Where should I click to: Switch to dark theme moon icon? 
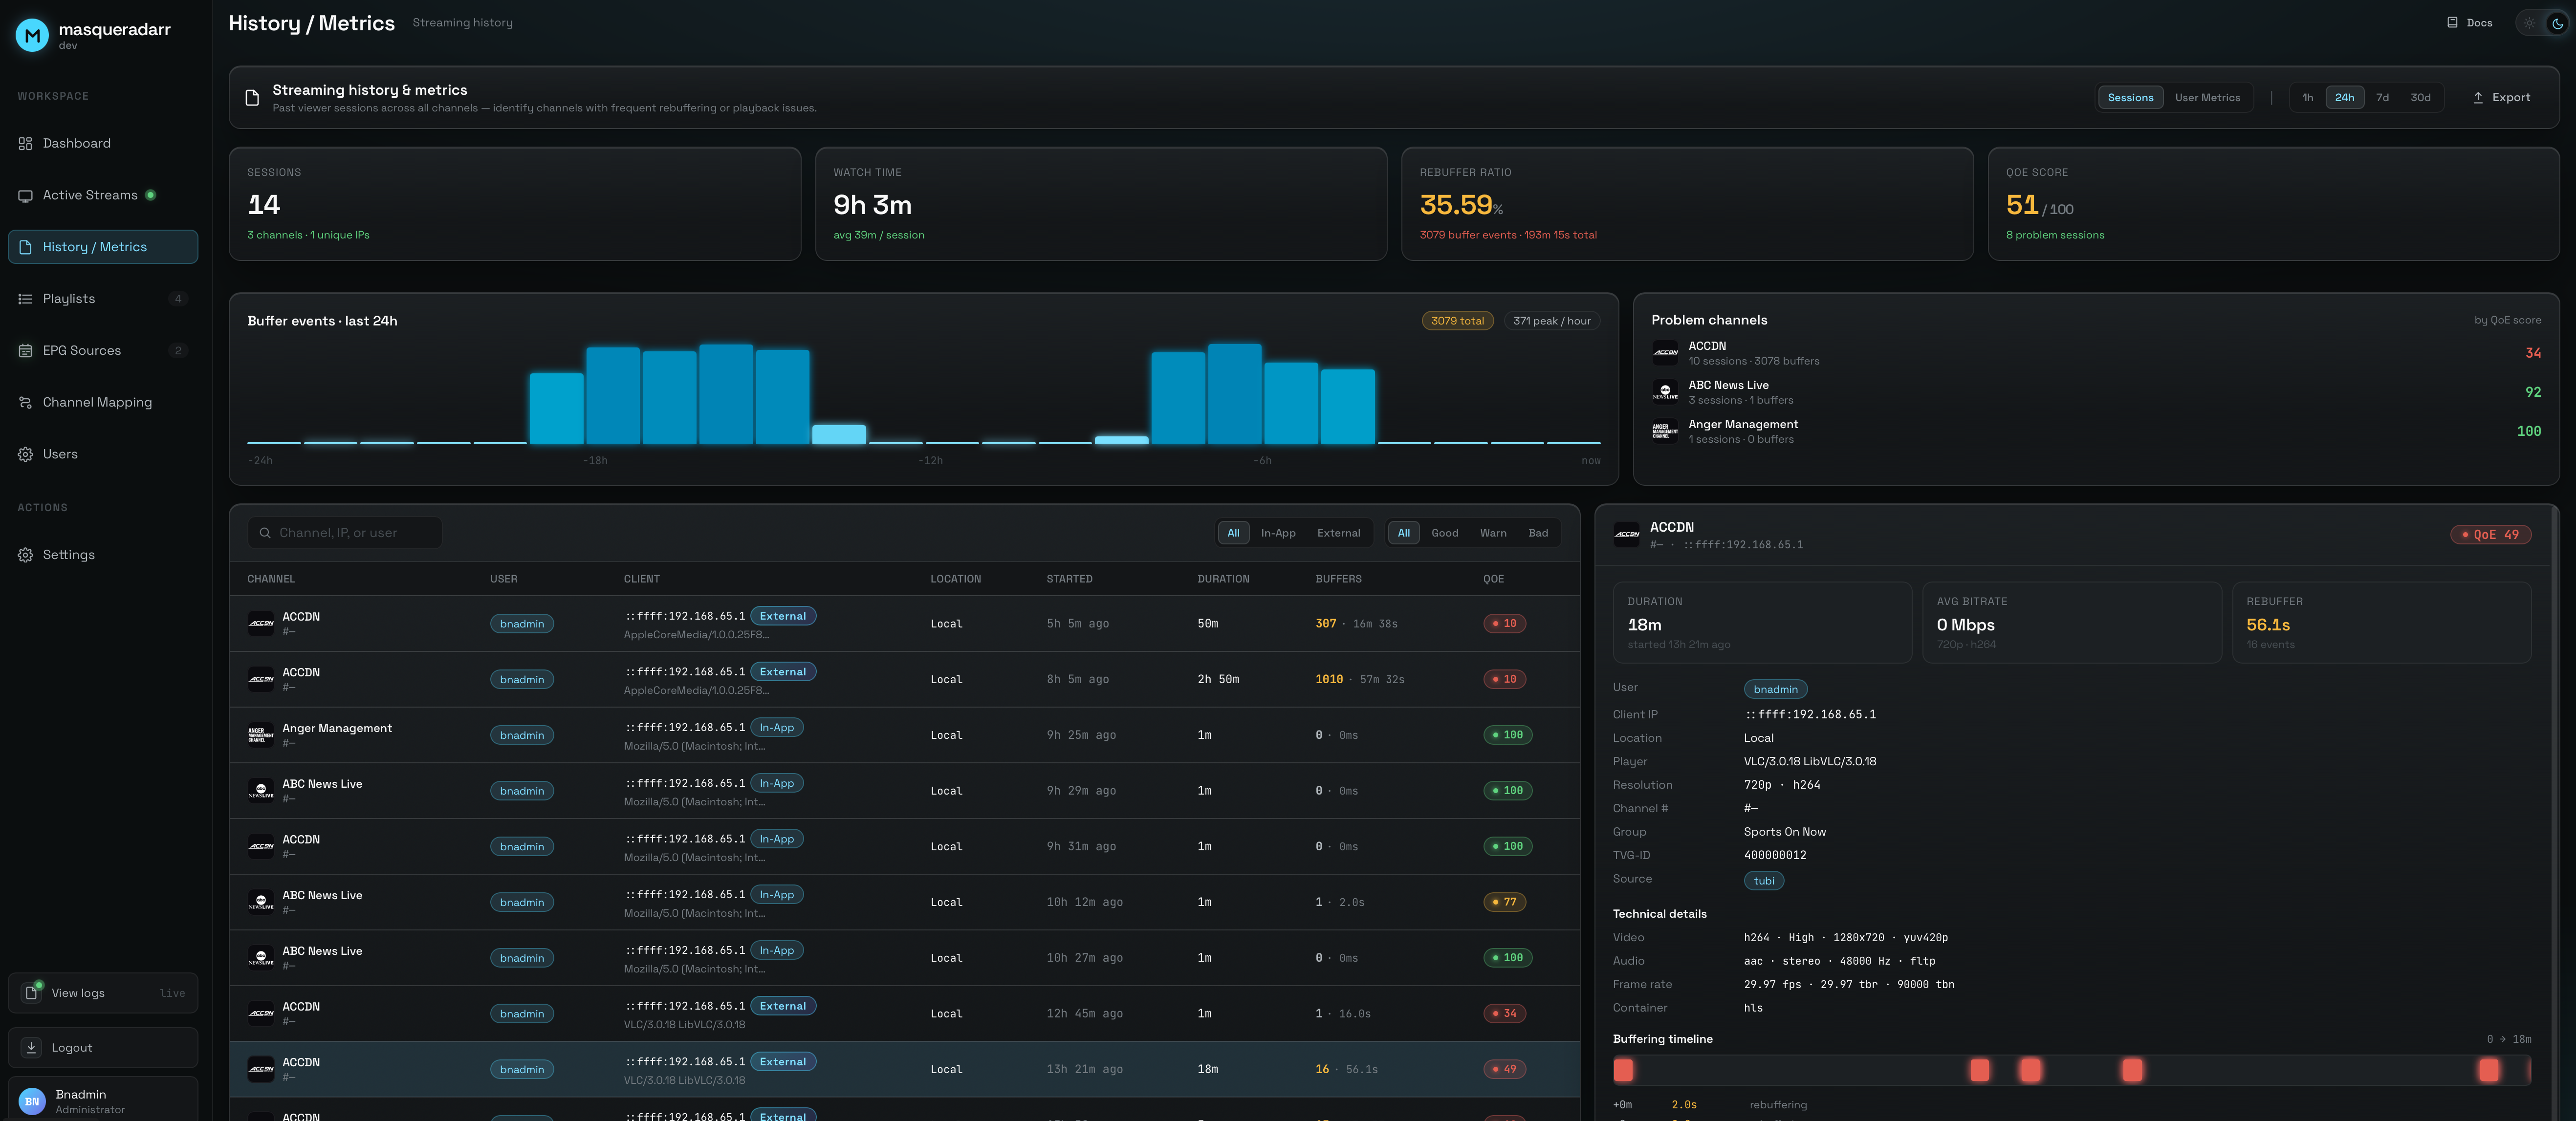point(2557,23)
